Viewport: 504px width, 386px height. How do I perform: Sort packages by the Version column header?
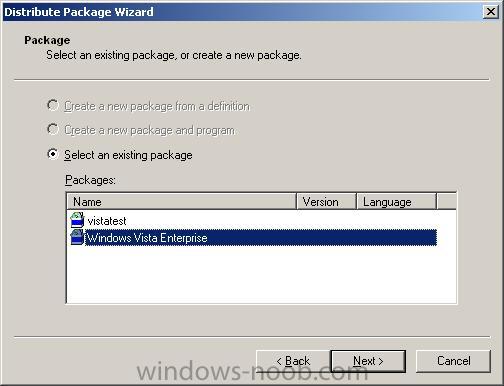click(x=326, y=202)
